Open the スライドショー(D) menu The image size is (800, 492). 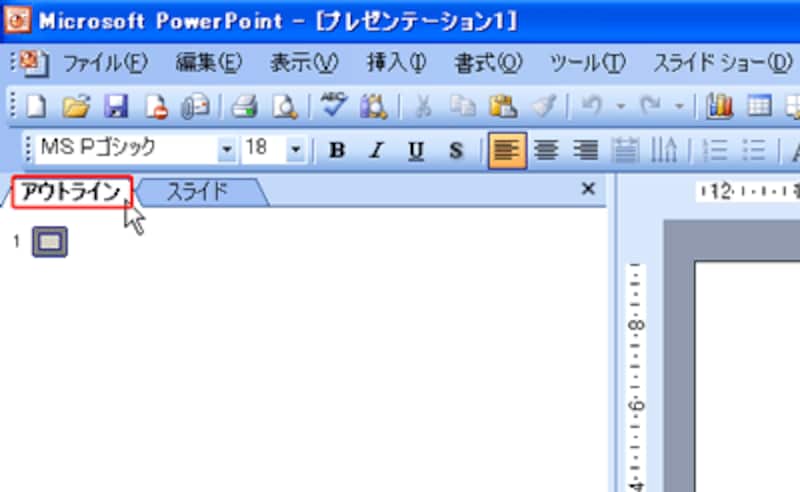(722, 63)
